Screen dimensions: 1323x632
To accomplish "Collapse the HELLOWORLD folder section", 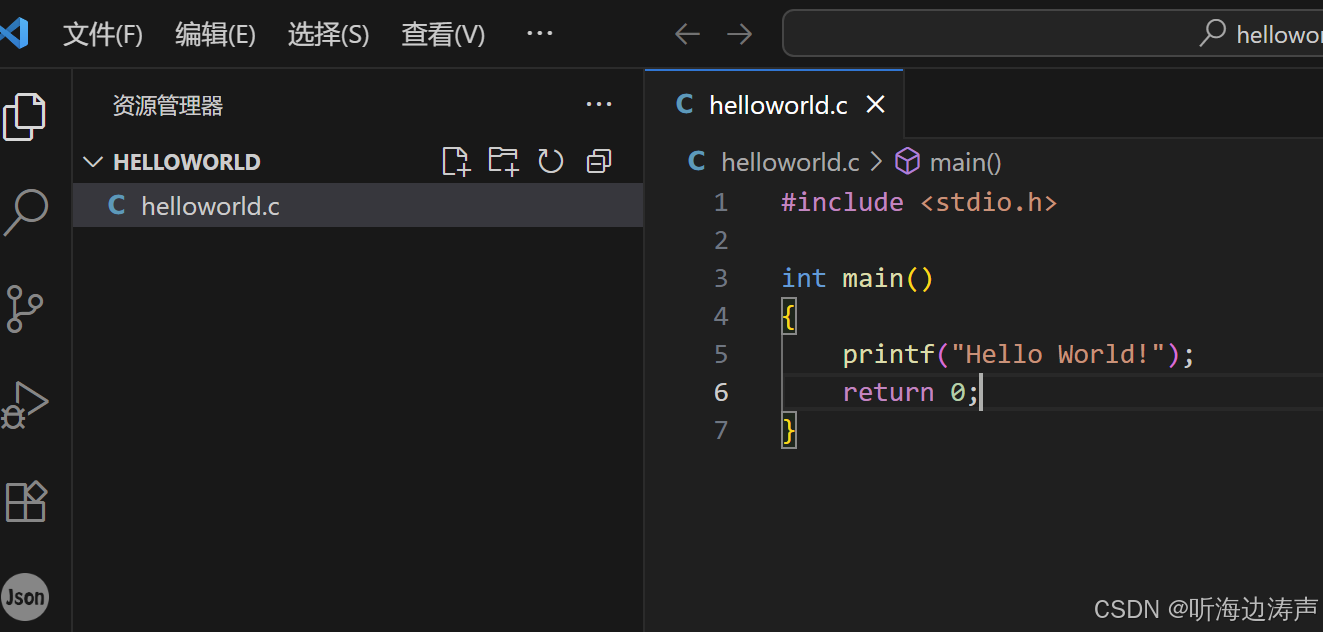I will [93, 162].
